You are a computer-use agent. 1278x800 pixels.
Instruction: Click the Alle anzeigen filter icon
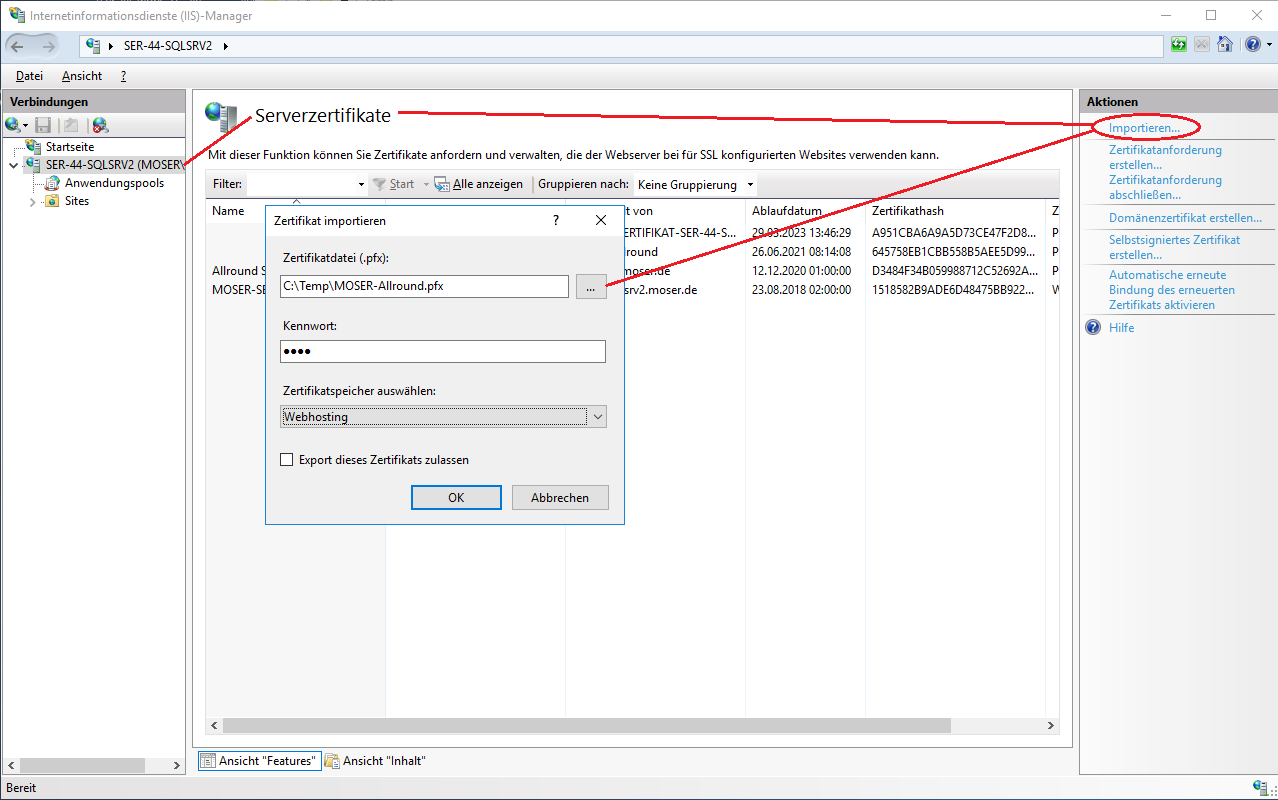click(442, 185)
